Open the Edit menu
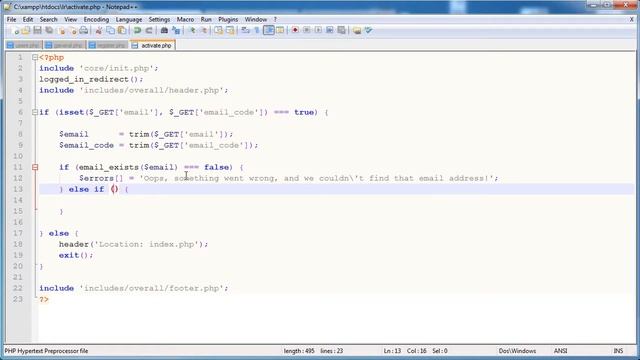 coord(28,19)
